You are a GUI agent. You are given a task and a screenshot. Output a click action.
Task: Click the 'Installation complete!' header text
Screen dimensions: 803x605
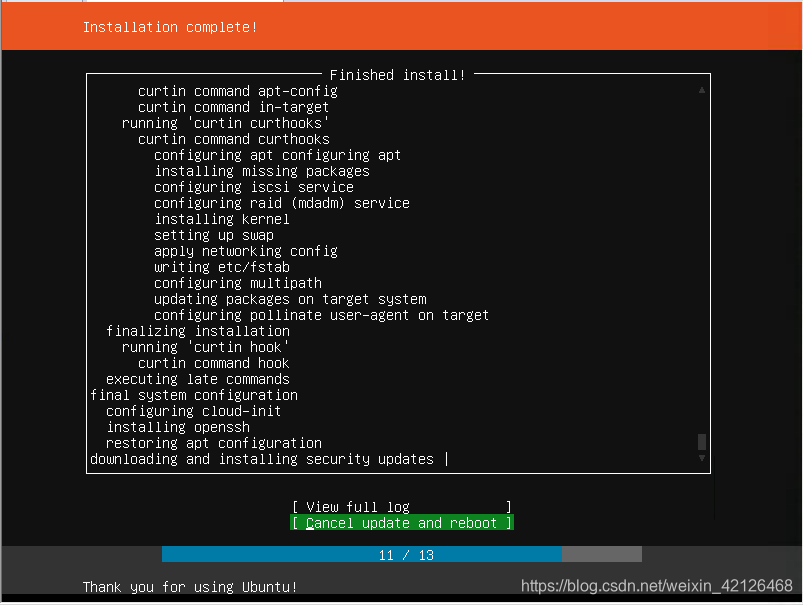point(170,27)
